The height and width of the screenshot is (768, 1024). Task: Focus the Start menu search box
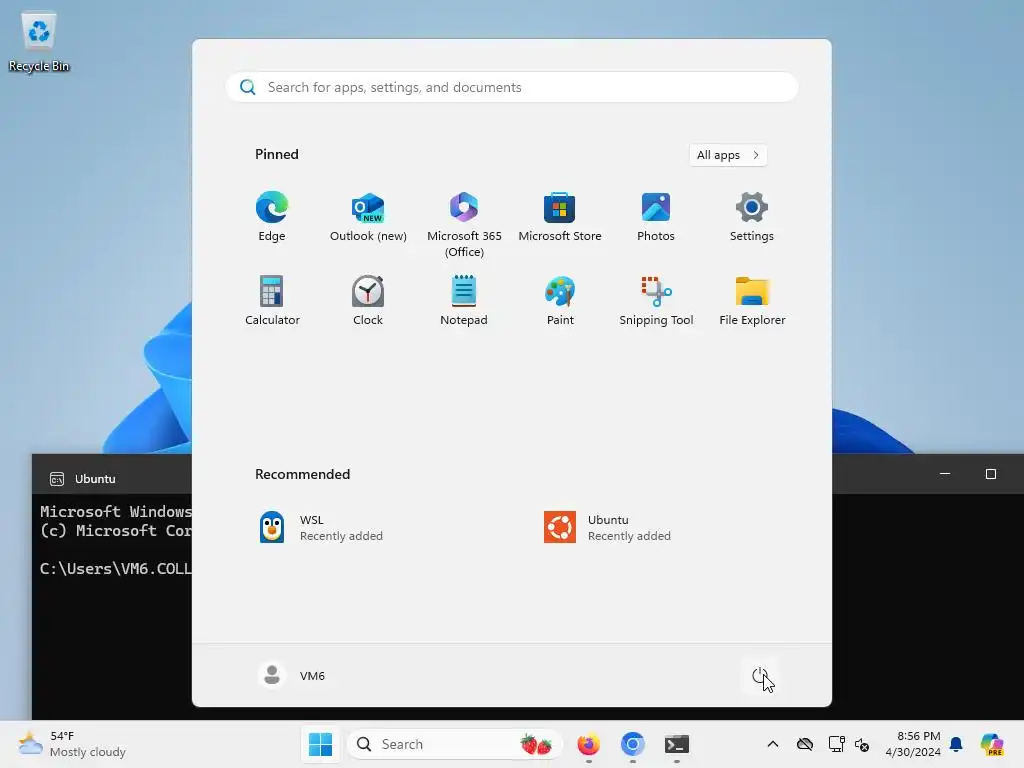[511, 87]
